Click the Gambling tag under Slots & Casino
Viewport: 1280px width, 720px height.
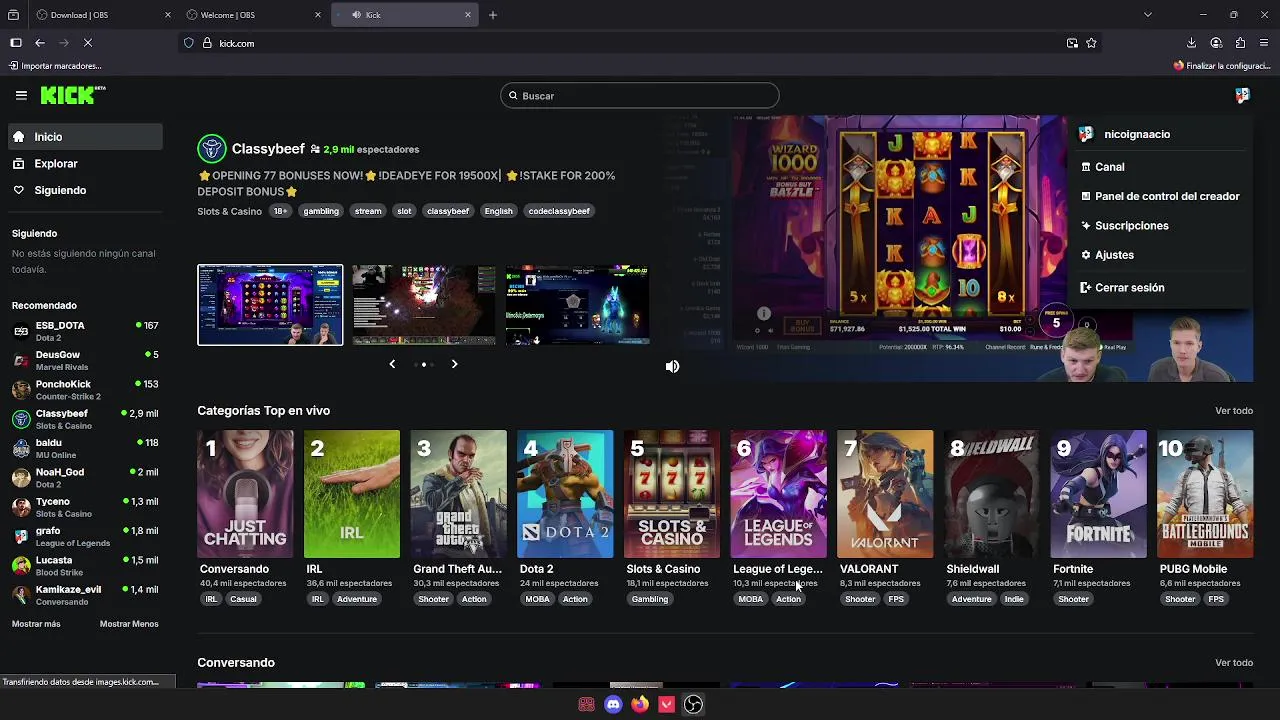[x=649, y=599]
